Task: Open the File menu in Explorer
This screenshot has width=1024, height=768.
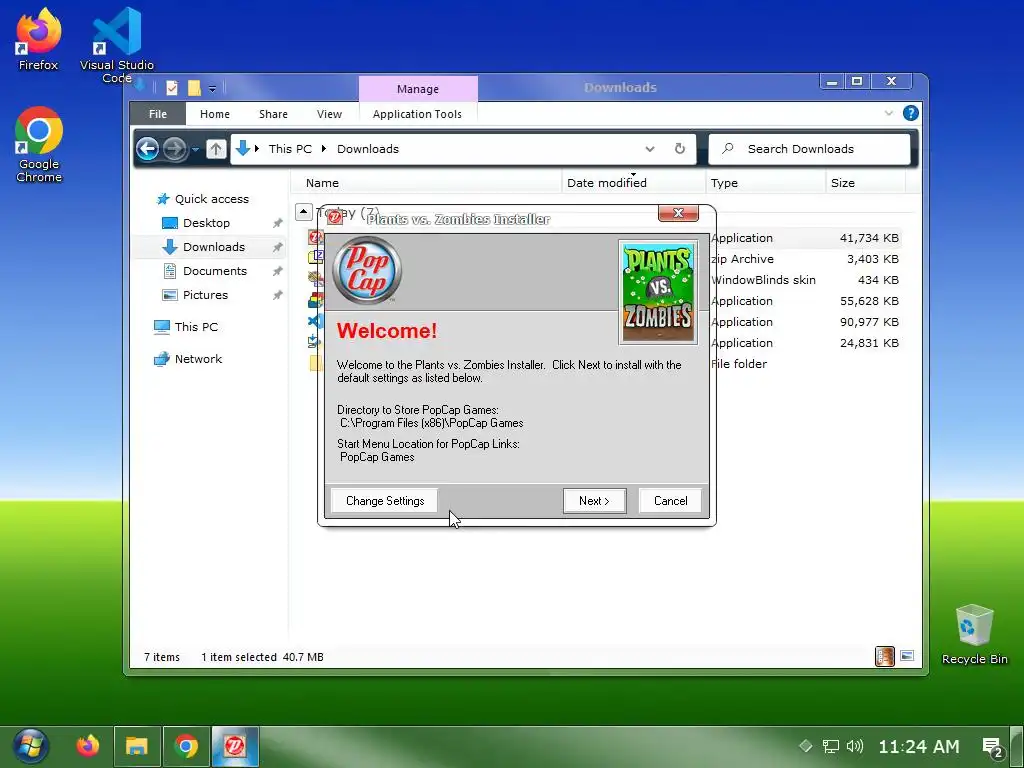Action: 157,114
